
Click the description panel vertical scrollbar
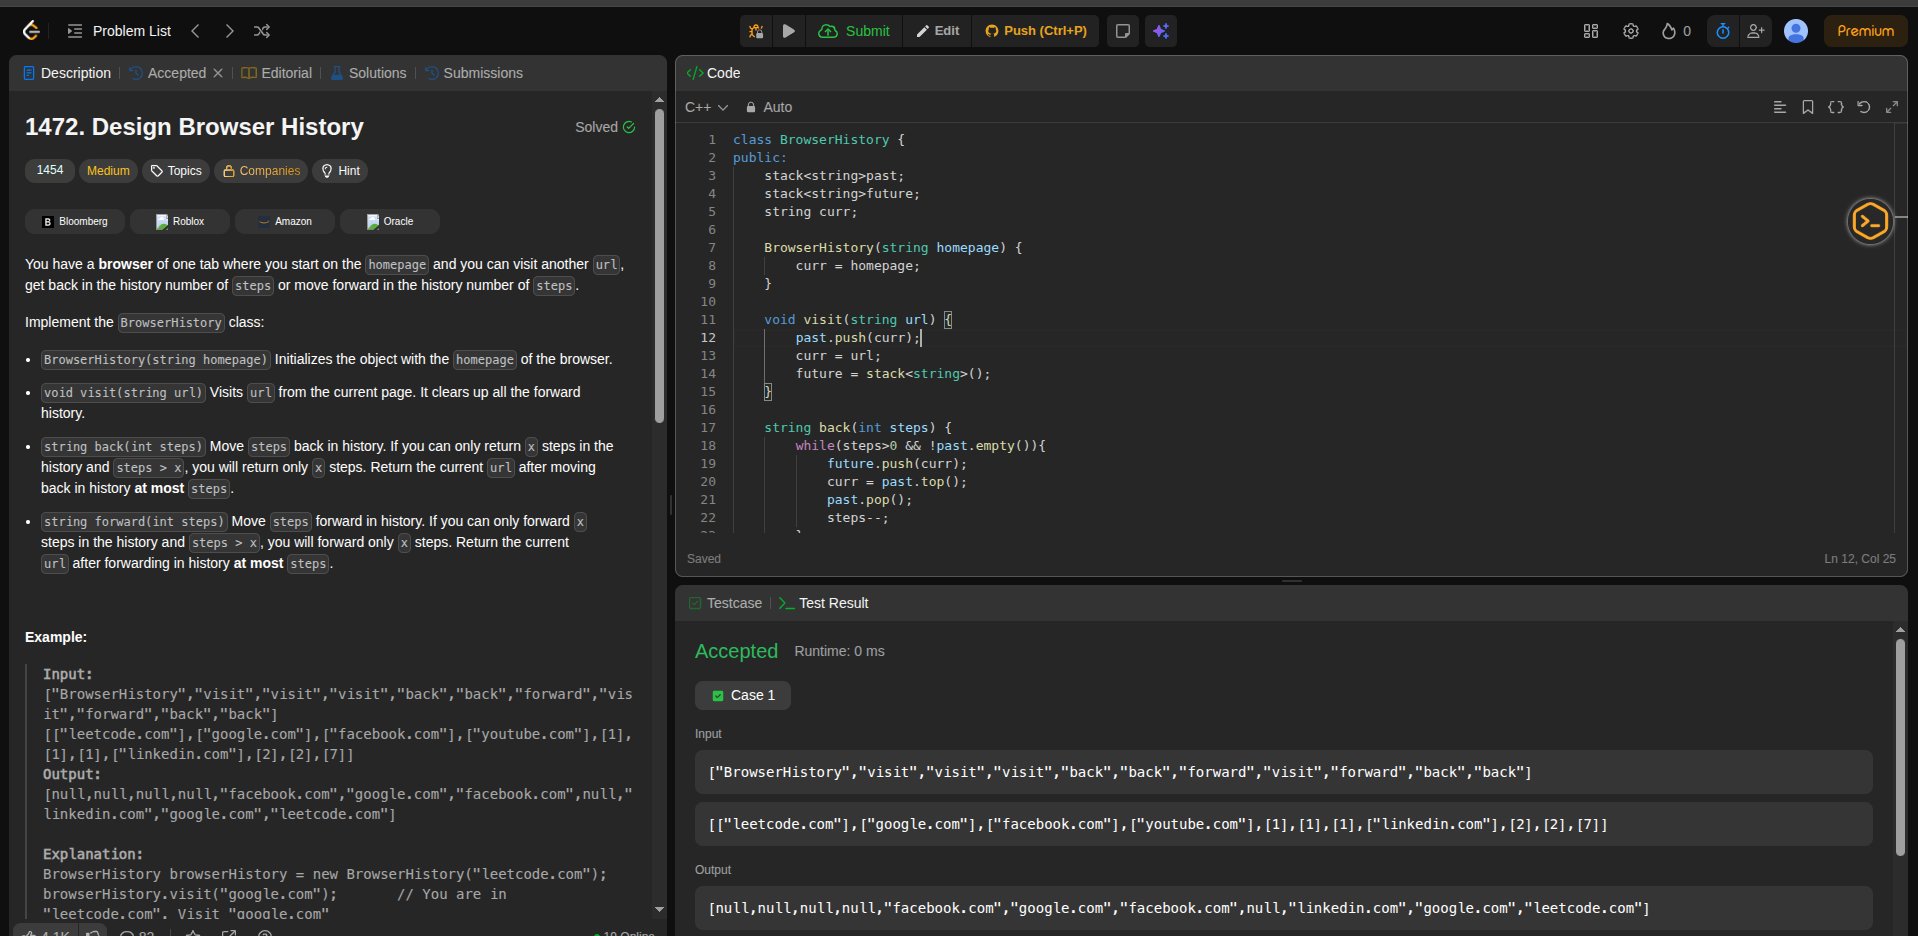coord(659,267)
